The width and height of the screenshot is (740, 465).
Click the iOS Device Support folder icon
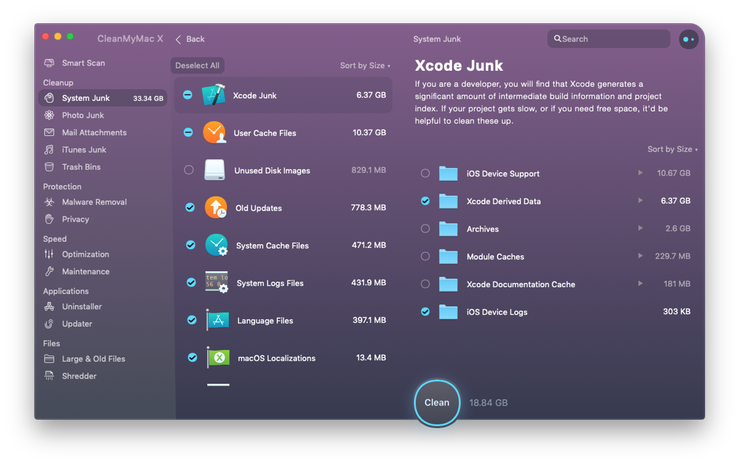click(448, 173)
